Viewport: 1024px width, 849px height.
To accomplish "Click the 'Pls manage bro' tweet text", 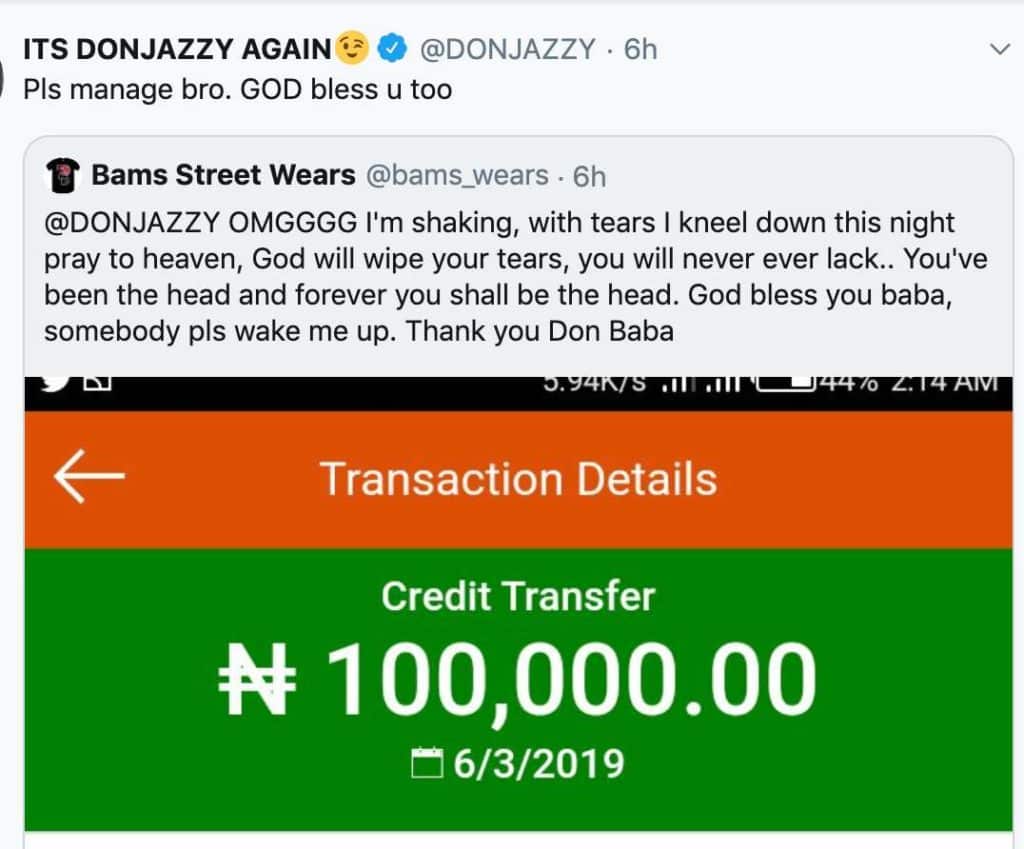I will point(238,89).
